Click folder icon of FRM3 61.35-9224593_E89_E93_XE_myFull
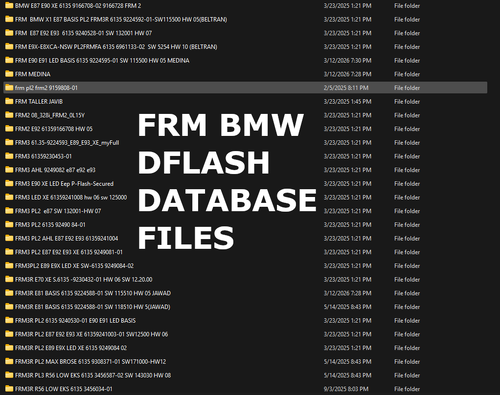The width and height of the screenshot is (500, 395). coord(9,142)
